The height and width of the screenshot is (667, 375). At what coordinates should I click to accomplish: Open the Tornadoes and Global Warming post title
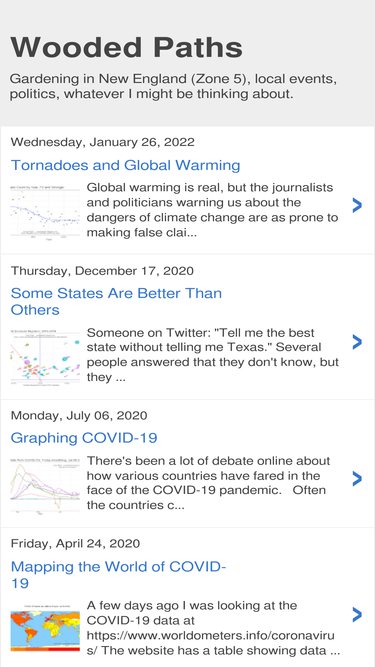125,165
